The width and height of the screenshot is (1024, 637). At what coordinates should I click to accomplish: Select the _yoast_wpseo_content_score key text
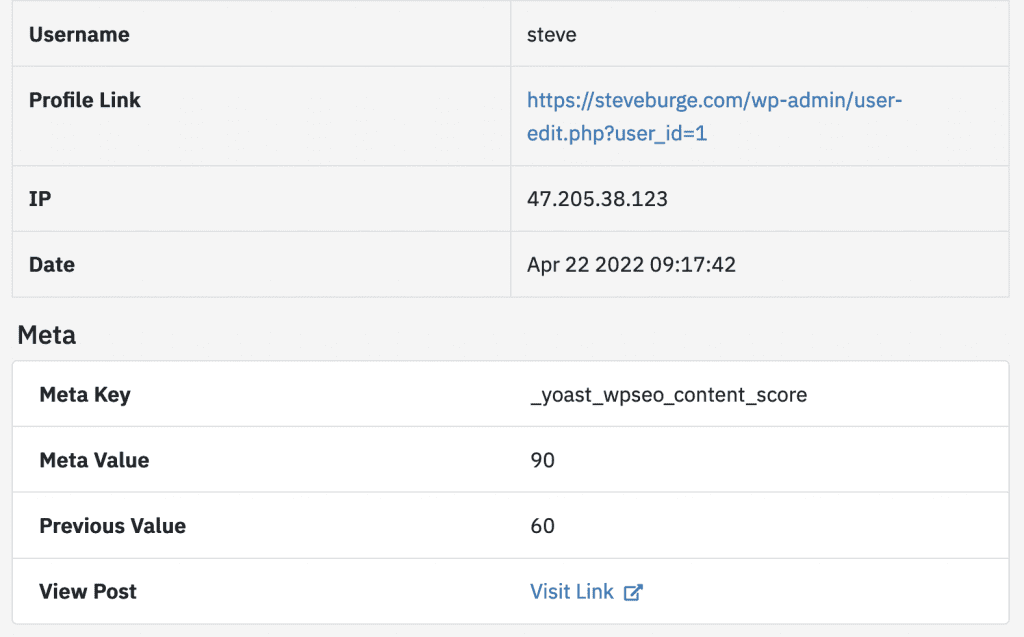(x=668, y=395)
